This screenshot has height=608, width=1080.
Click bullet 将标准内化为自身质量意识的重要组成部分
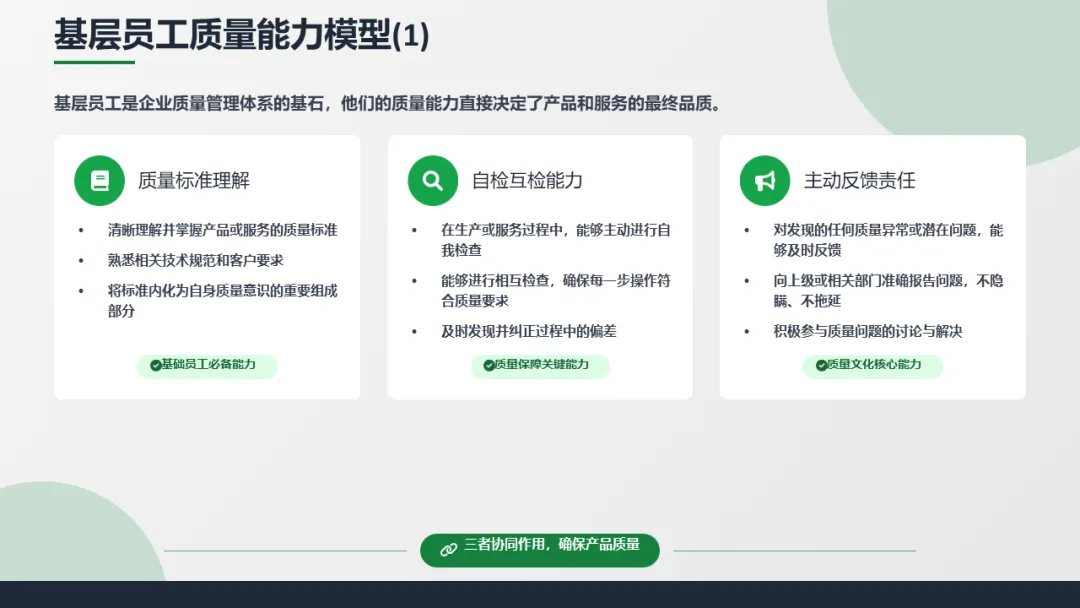tap(222, 301)
